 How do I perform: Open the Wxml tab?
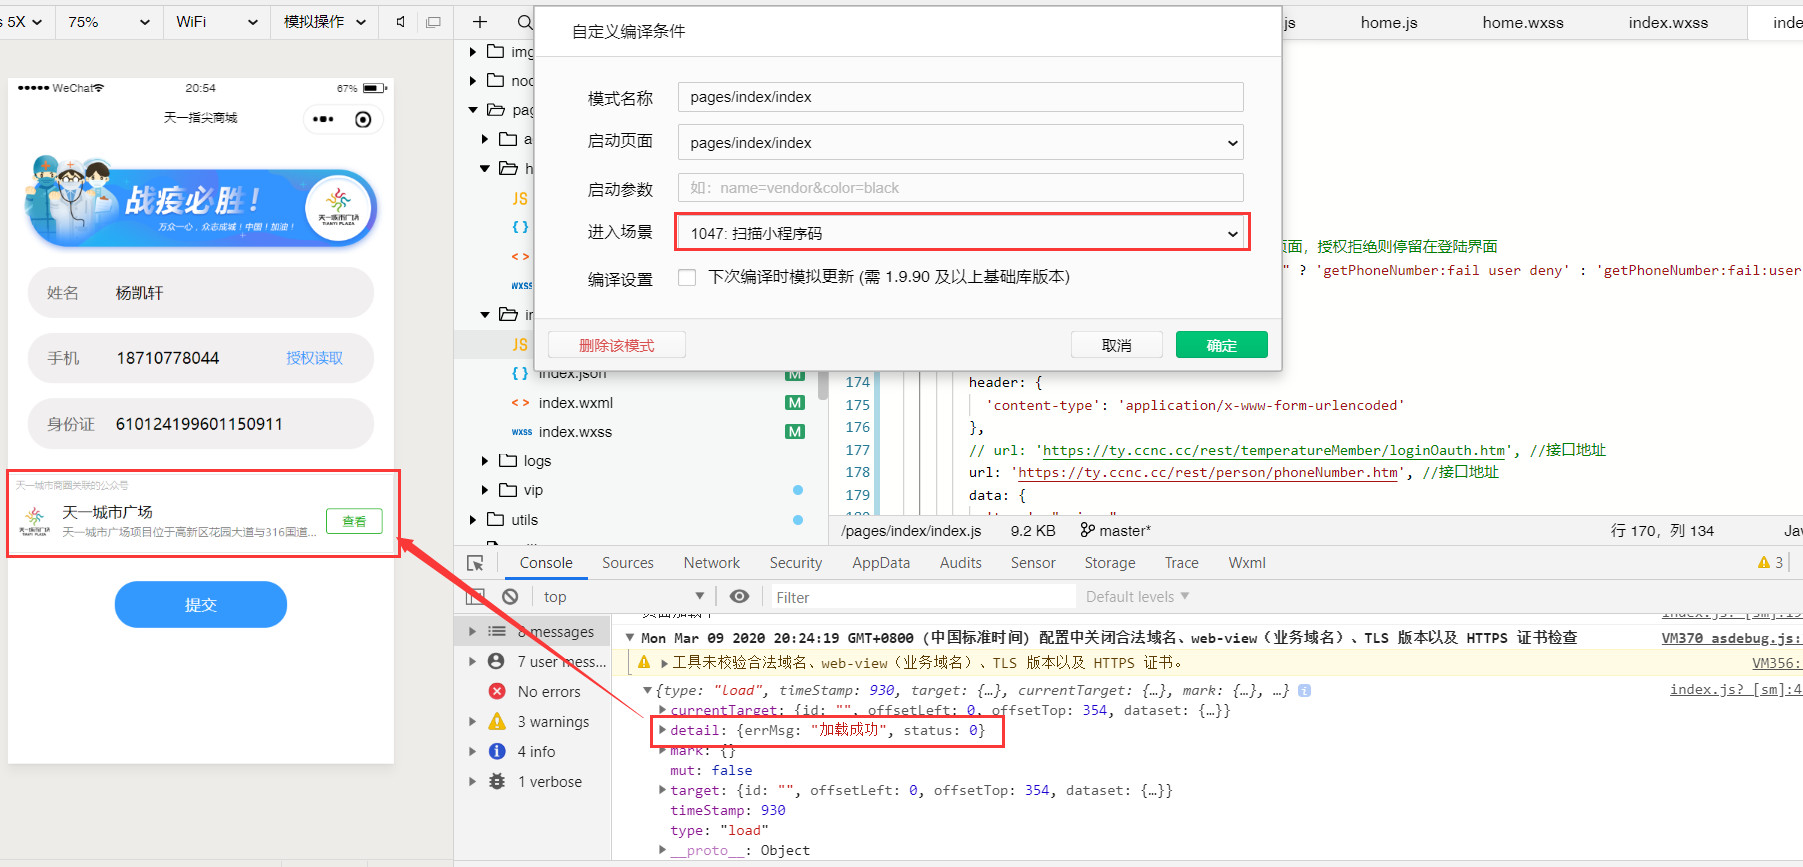[1247, 563]
